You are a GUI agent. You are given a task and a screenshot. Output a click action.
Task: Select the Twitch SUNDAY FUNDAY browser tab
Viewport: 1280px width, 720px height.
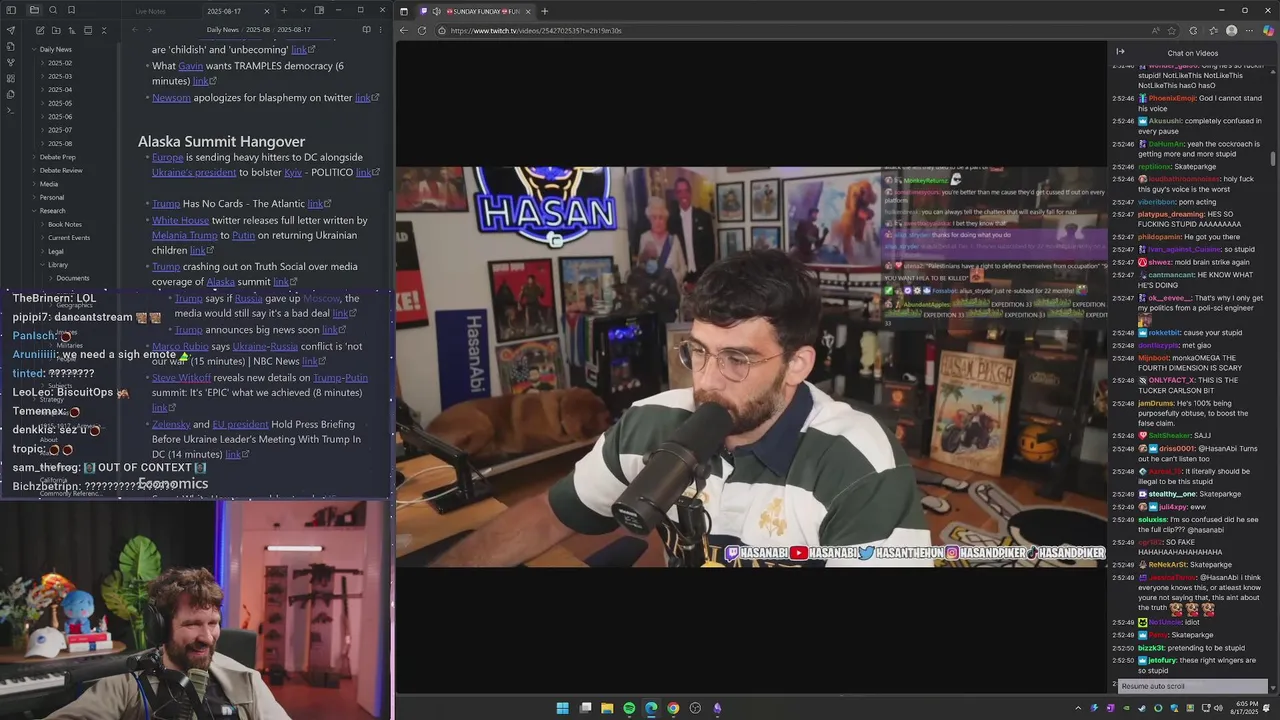click(476, 11)
